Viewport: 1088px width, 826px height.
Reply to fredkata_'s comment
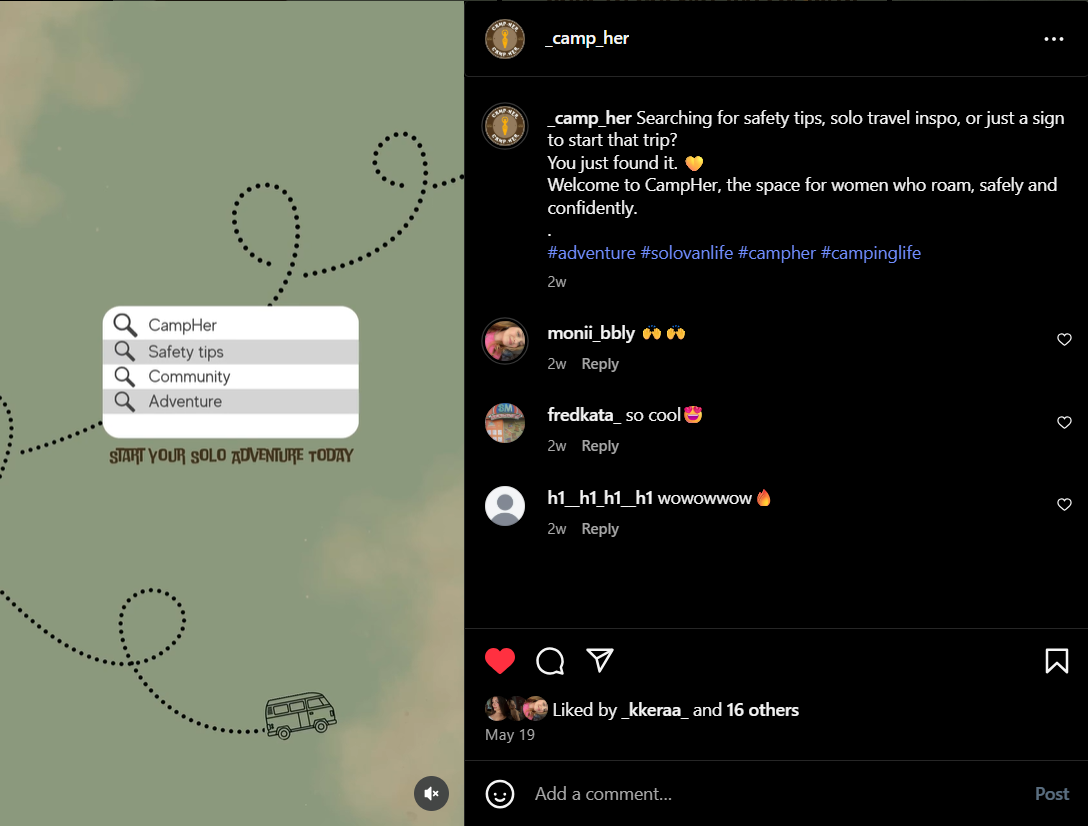click(600, 446)
